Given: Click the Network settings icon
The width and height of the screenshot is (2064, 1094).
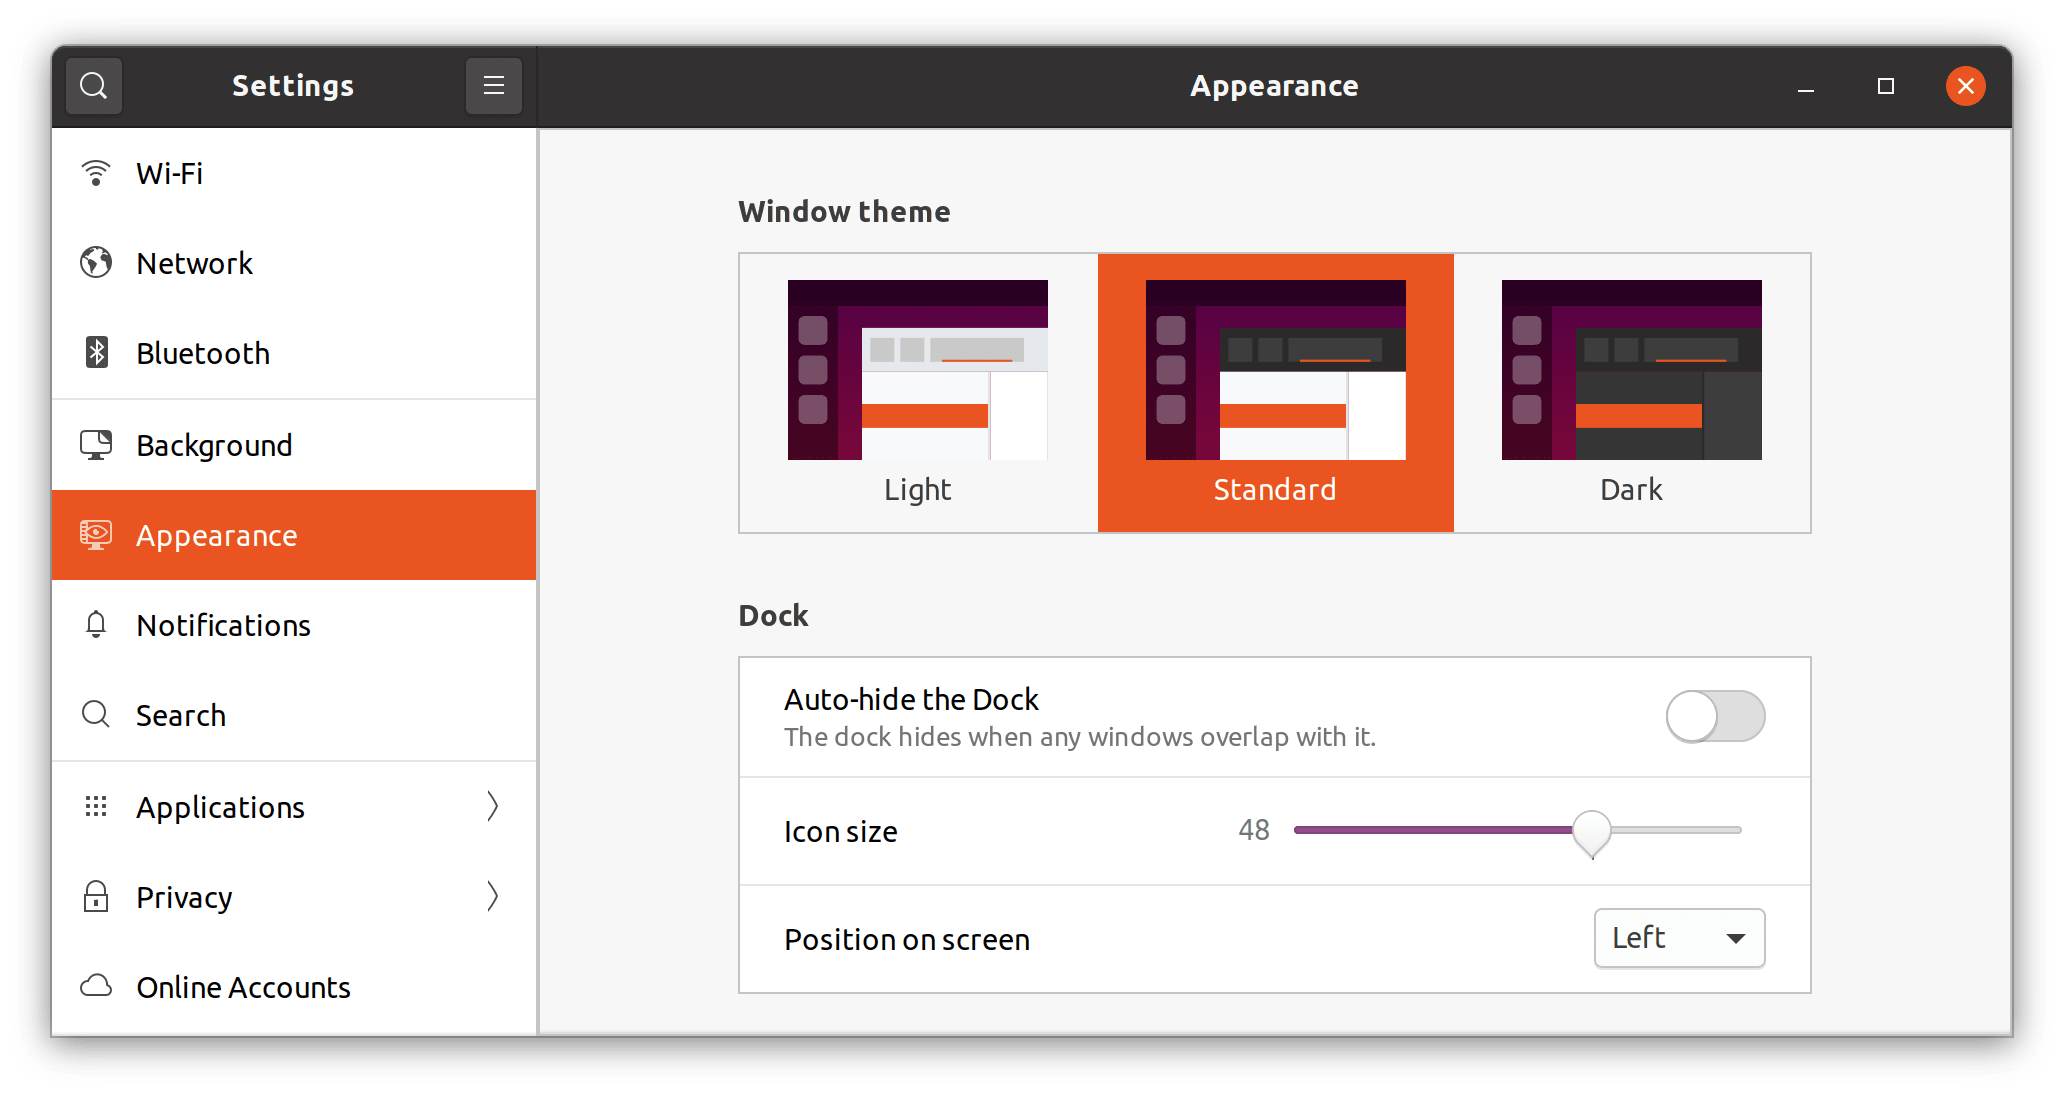Looking at the screenshot, I should pos(96,262).
